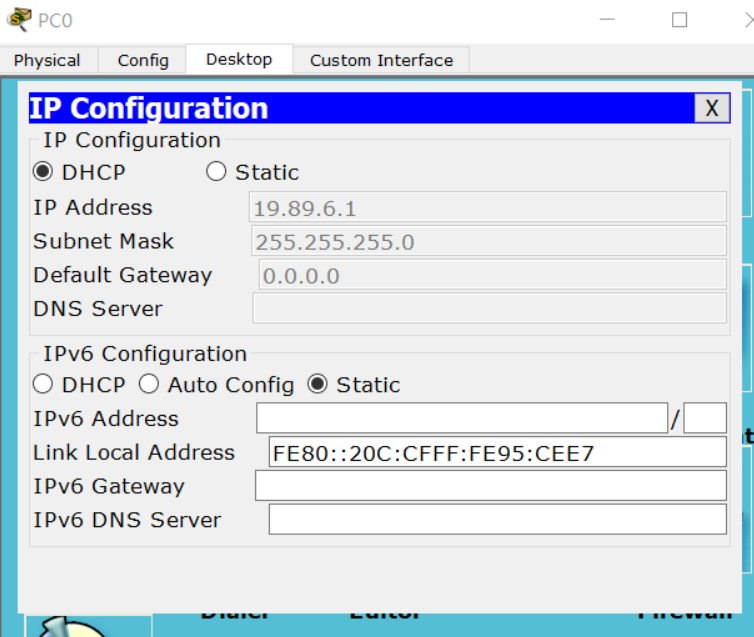
Task: Choose the IPv6 Auto Config option
Action: click(149, 384)
